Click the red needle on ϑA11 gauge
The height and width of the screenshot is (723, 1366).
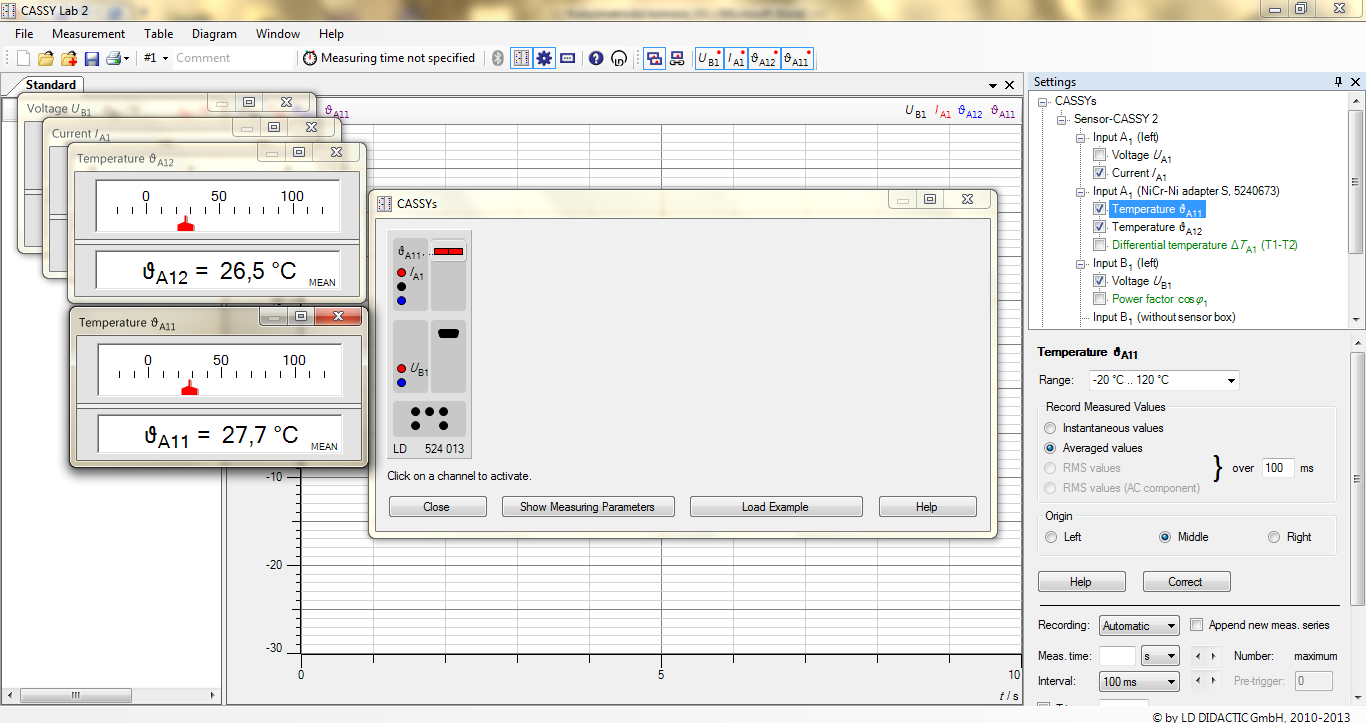coord(190,387)
